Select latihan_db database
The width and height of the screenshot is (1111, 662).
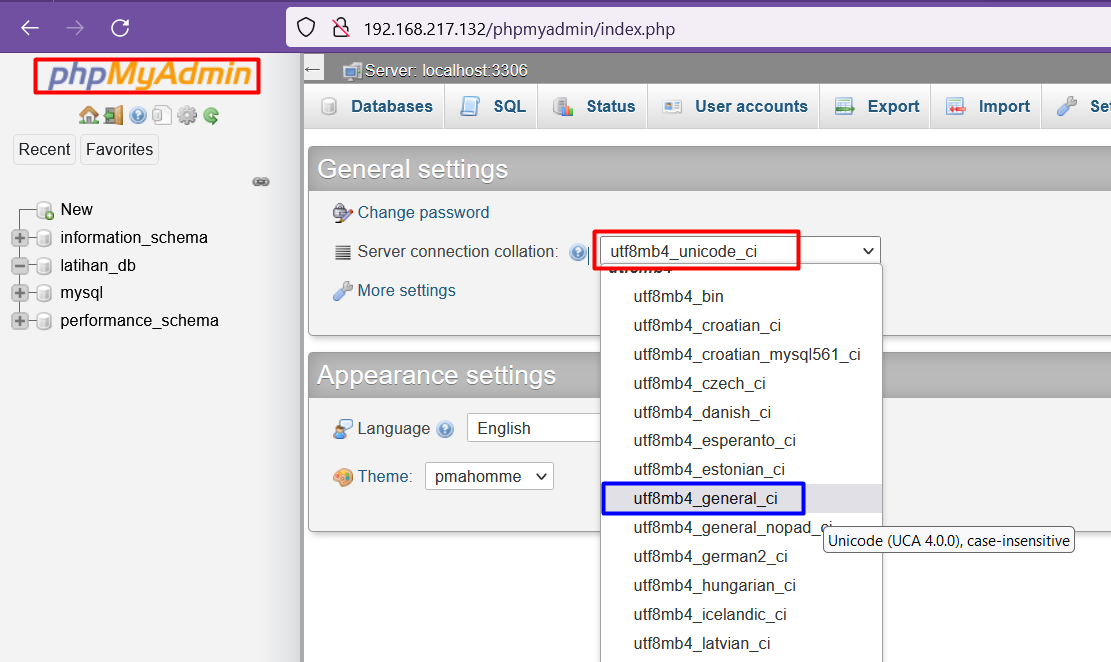point(98,266)
